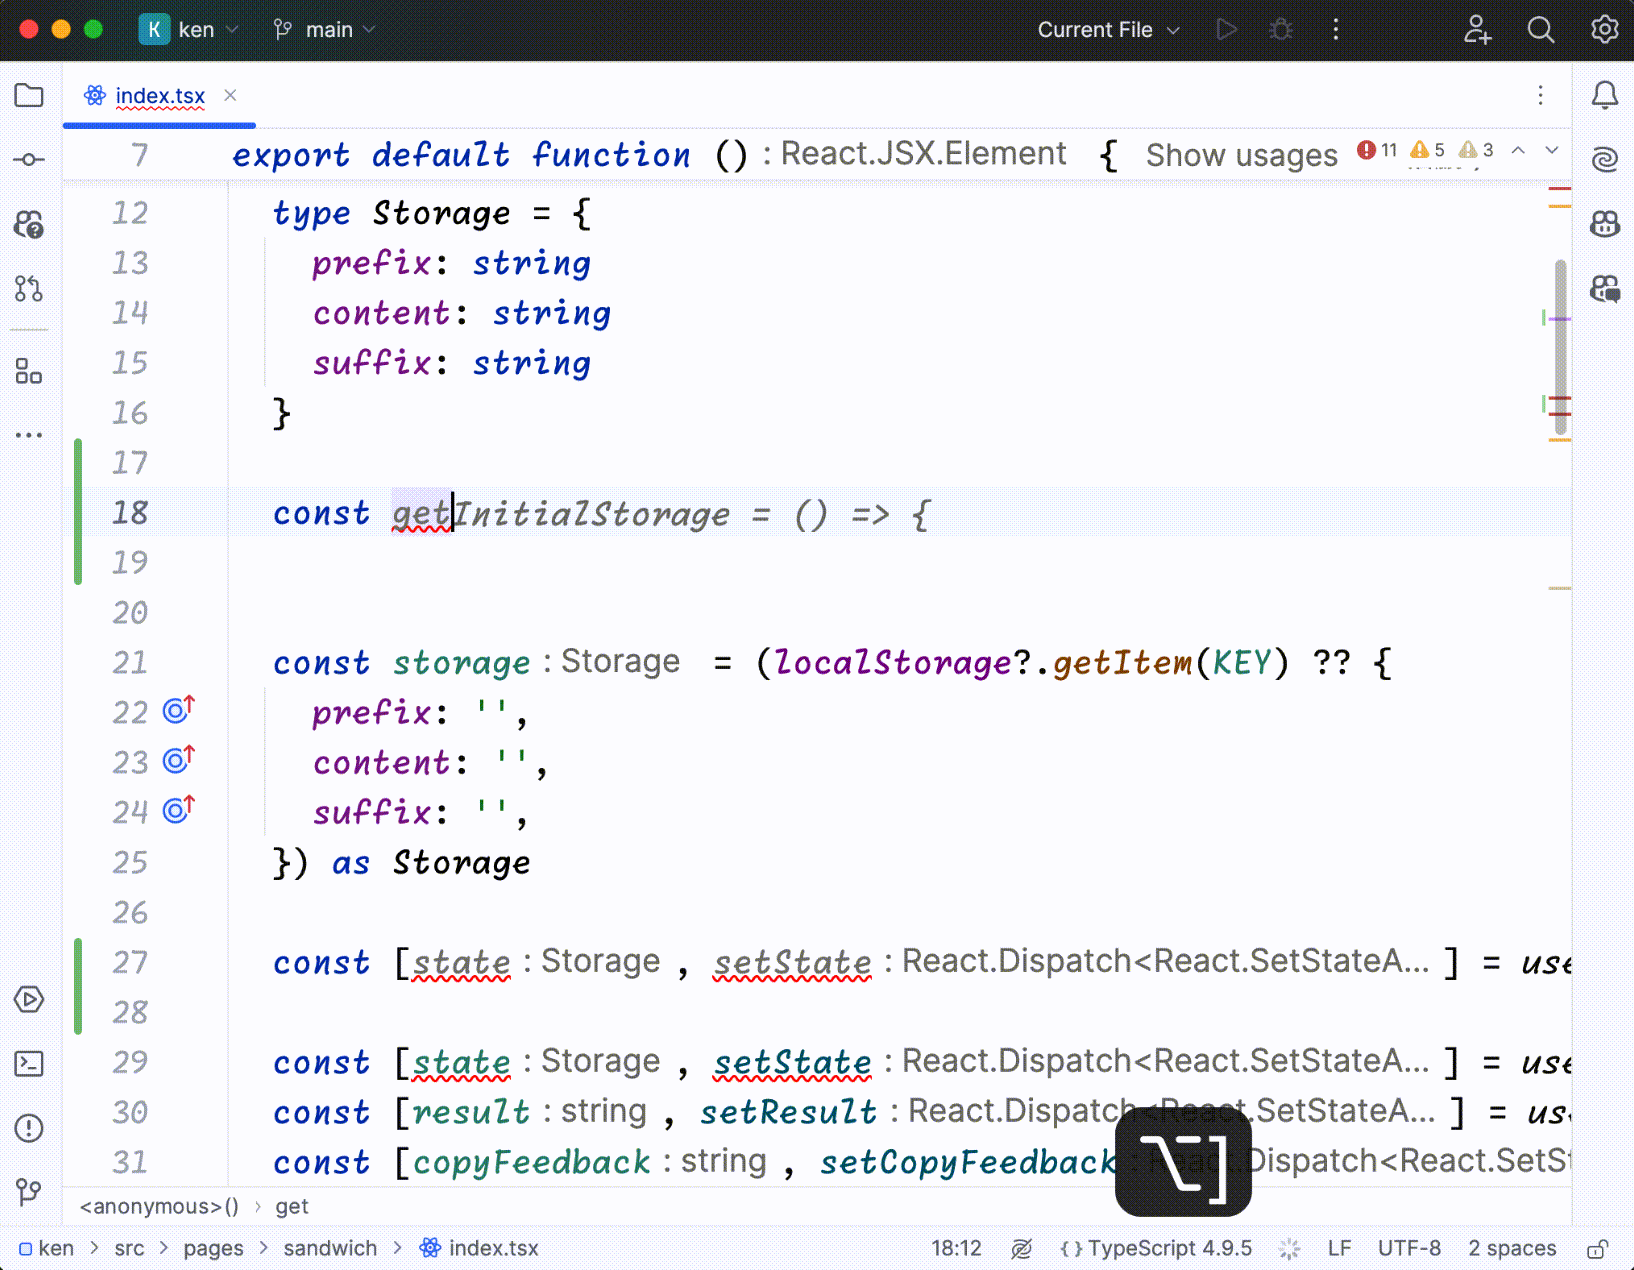The width and height of the screenshot is (1634, 1270).
Task: Click the getInitialStorage identifier on line 18
Action: [561, 513]
